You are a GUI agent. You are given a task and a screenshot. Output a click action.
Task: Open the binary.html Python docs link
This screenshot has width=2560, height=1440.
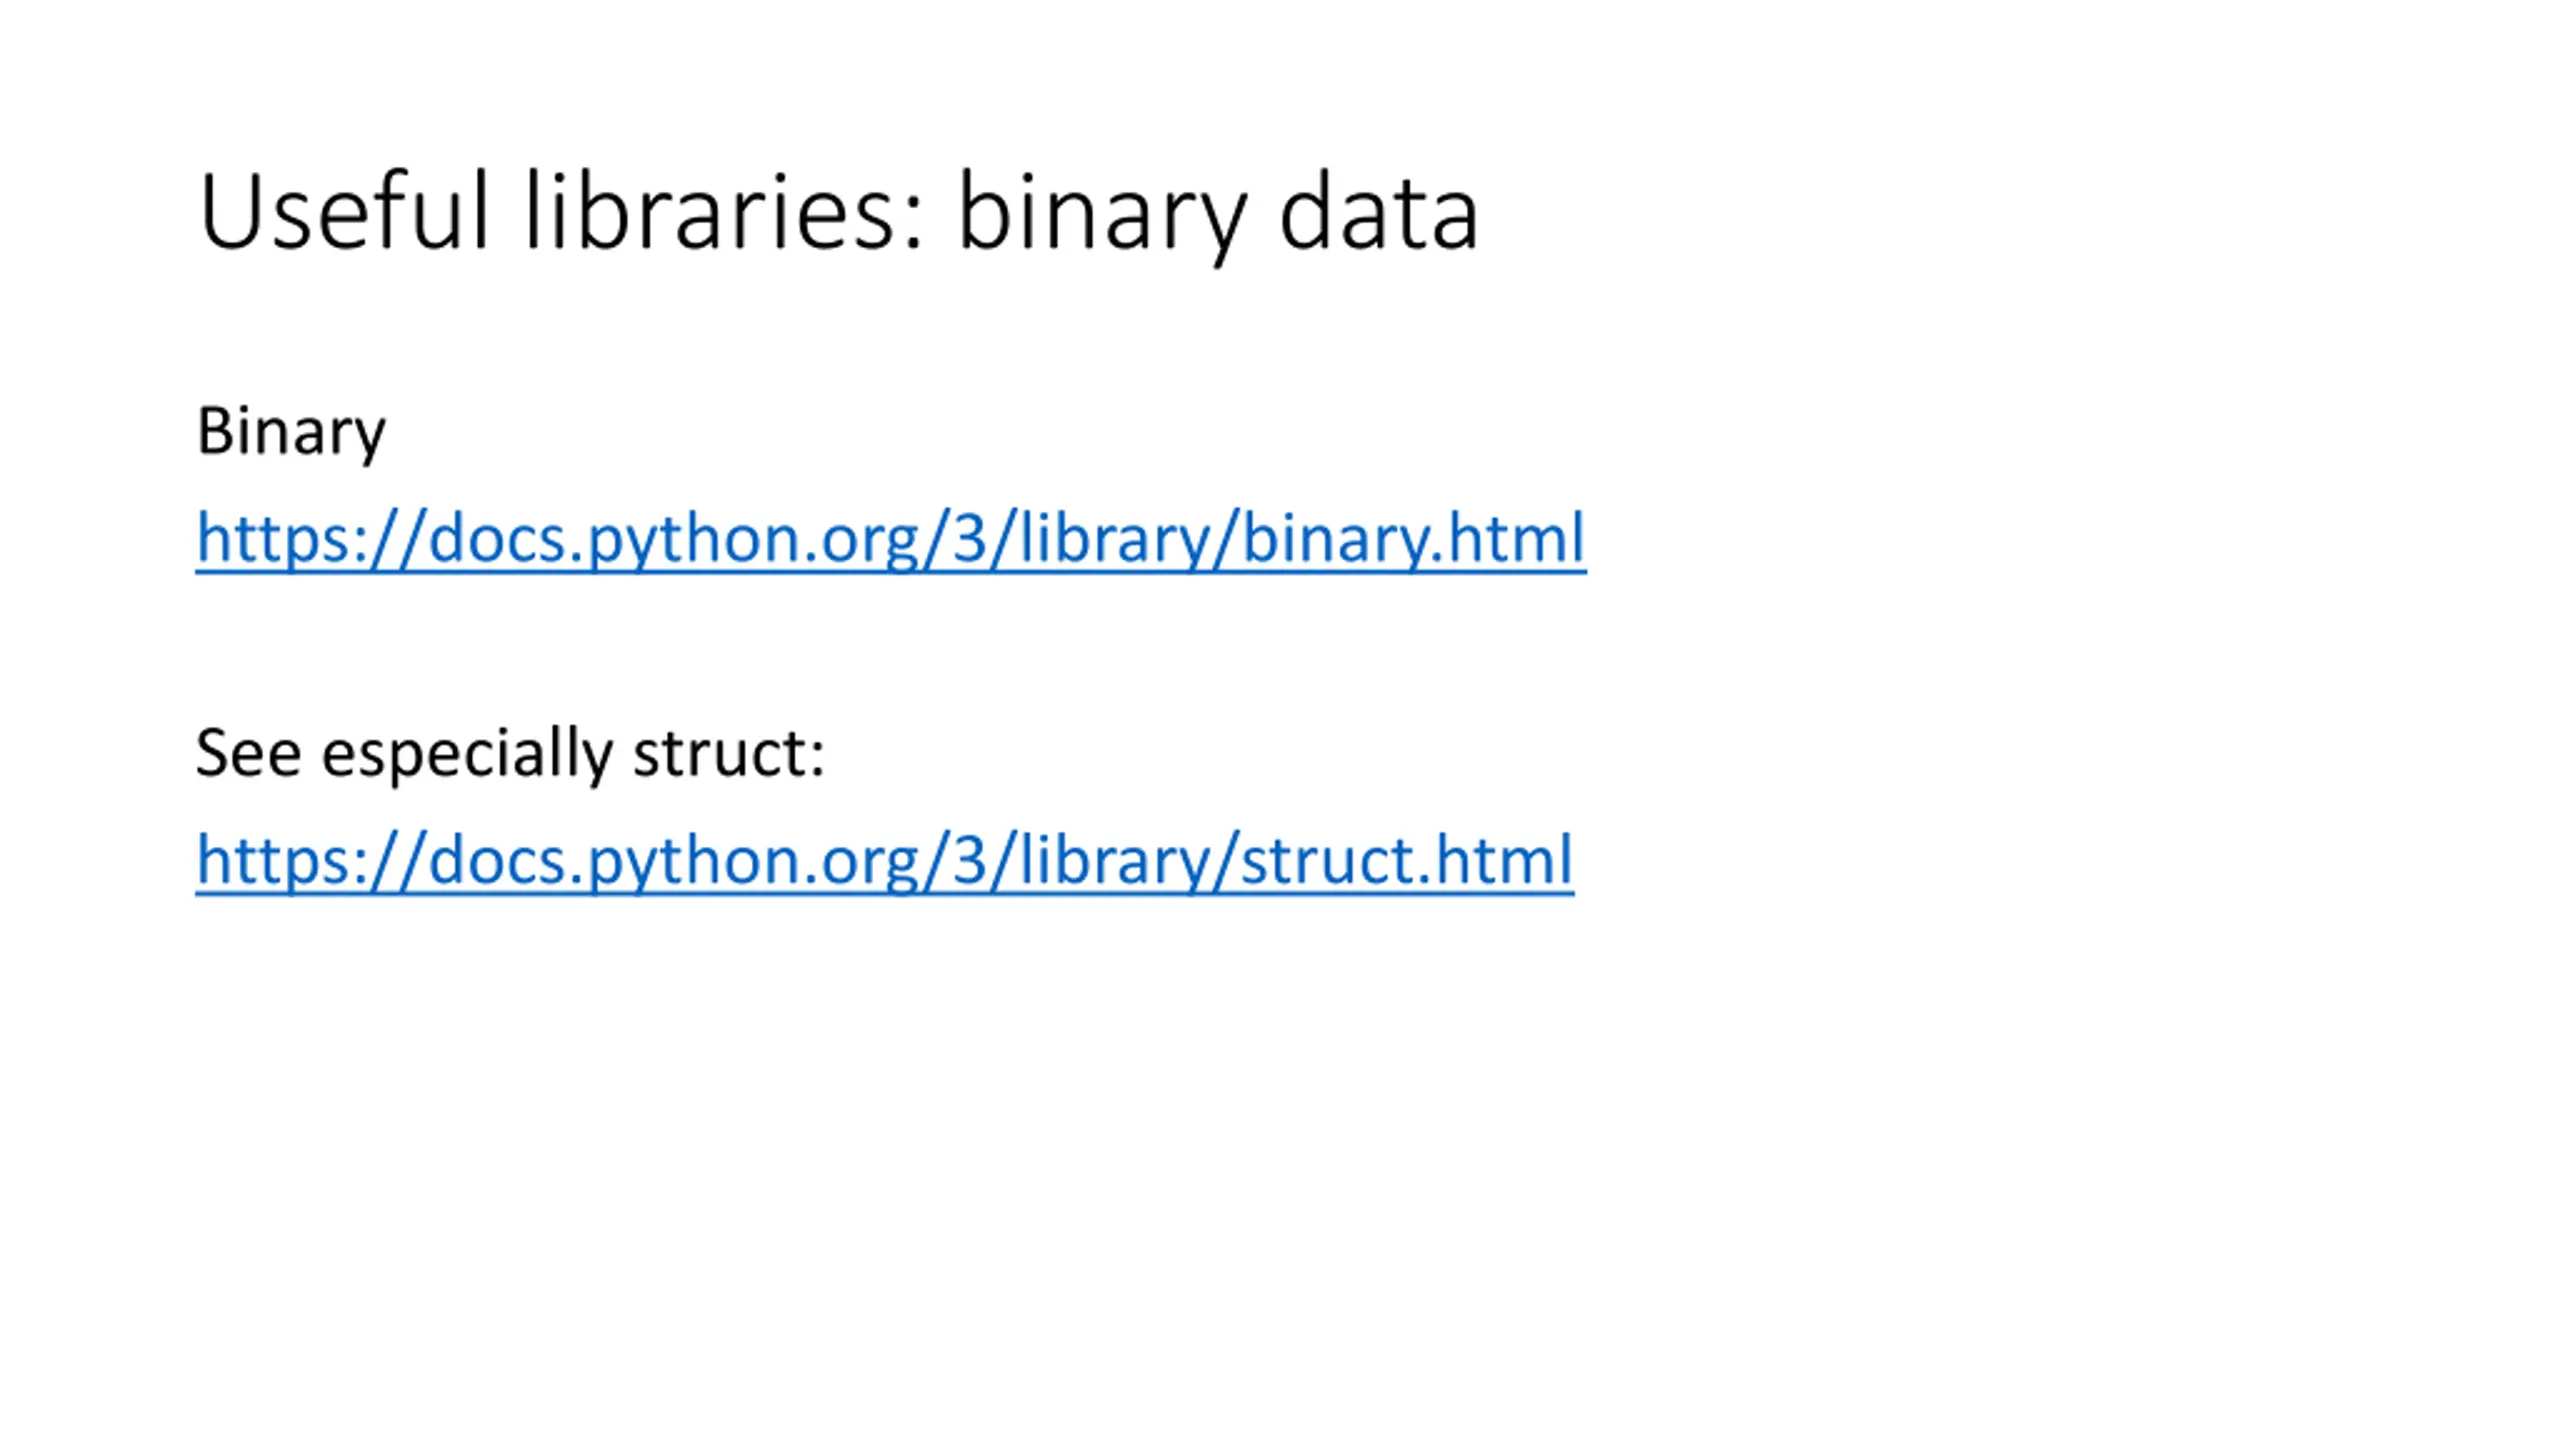(890, 541)
